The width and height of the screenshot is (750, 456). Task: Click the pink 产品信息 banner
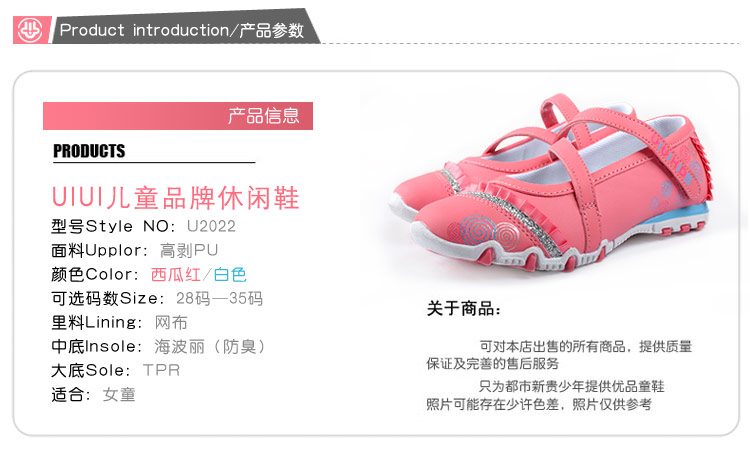pyautogui.click(x=178, y=116)
